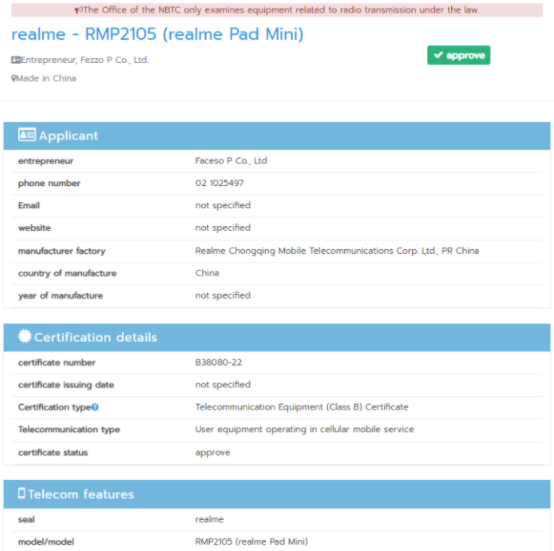The image size is (554, 551).
Task: Click the Certification details badge icon
Action: point(25,336)
